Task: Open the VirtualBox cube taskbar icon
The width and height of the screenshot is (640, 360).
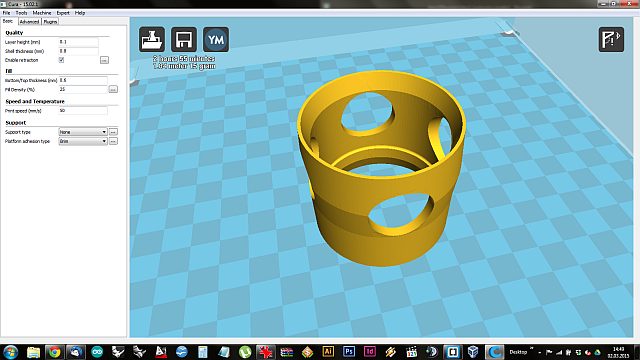Action: 473,352
